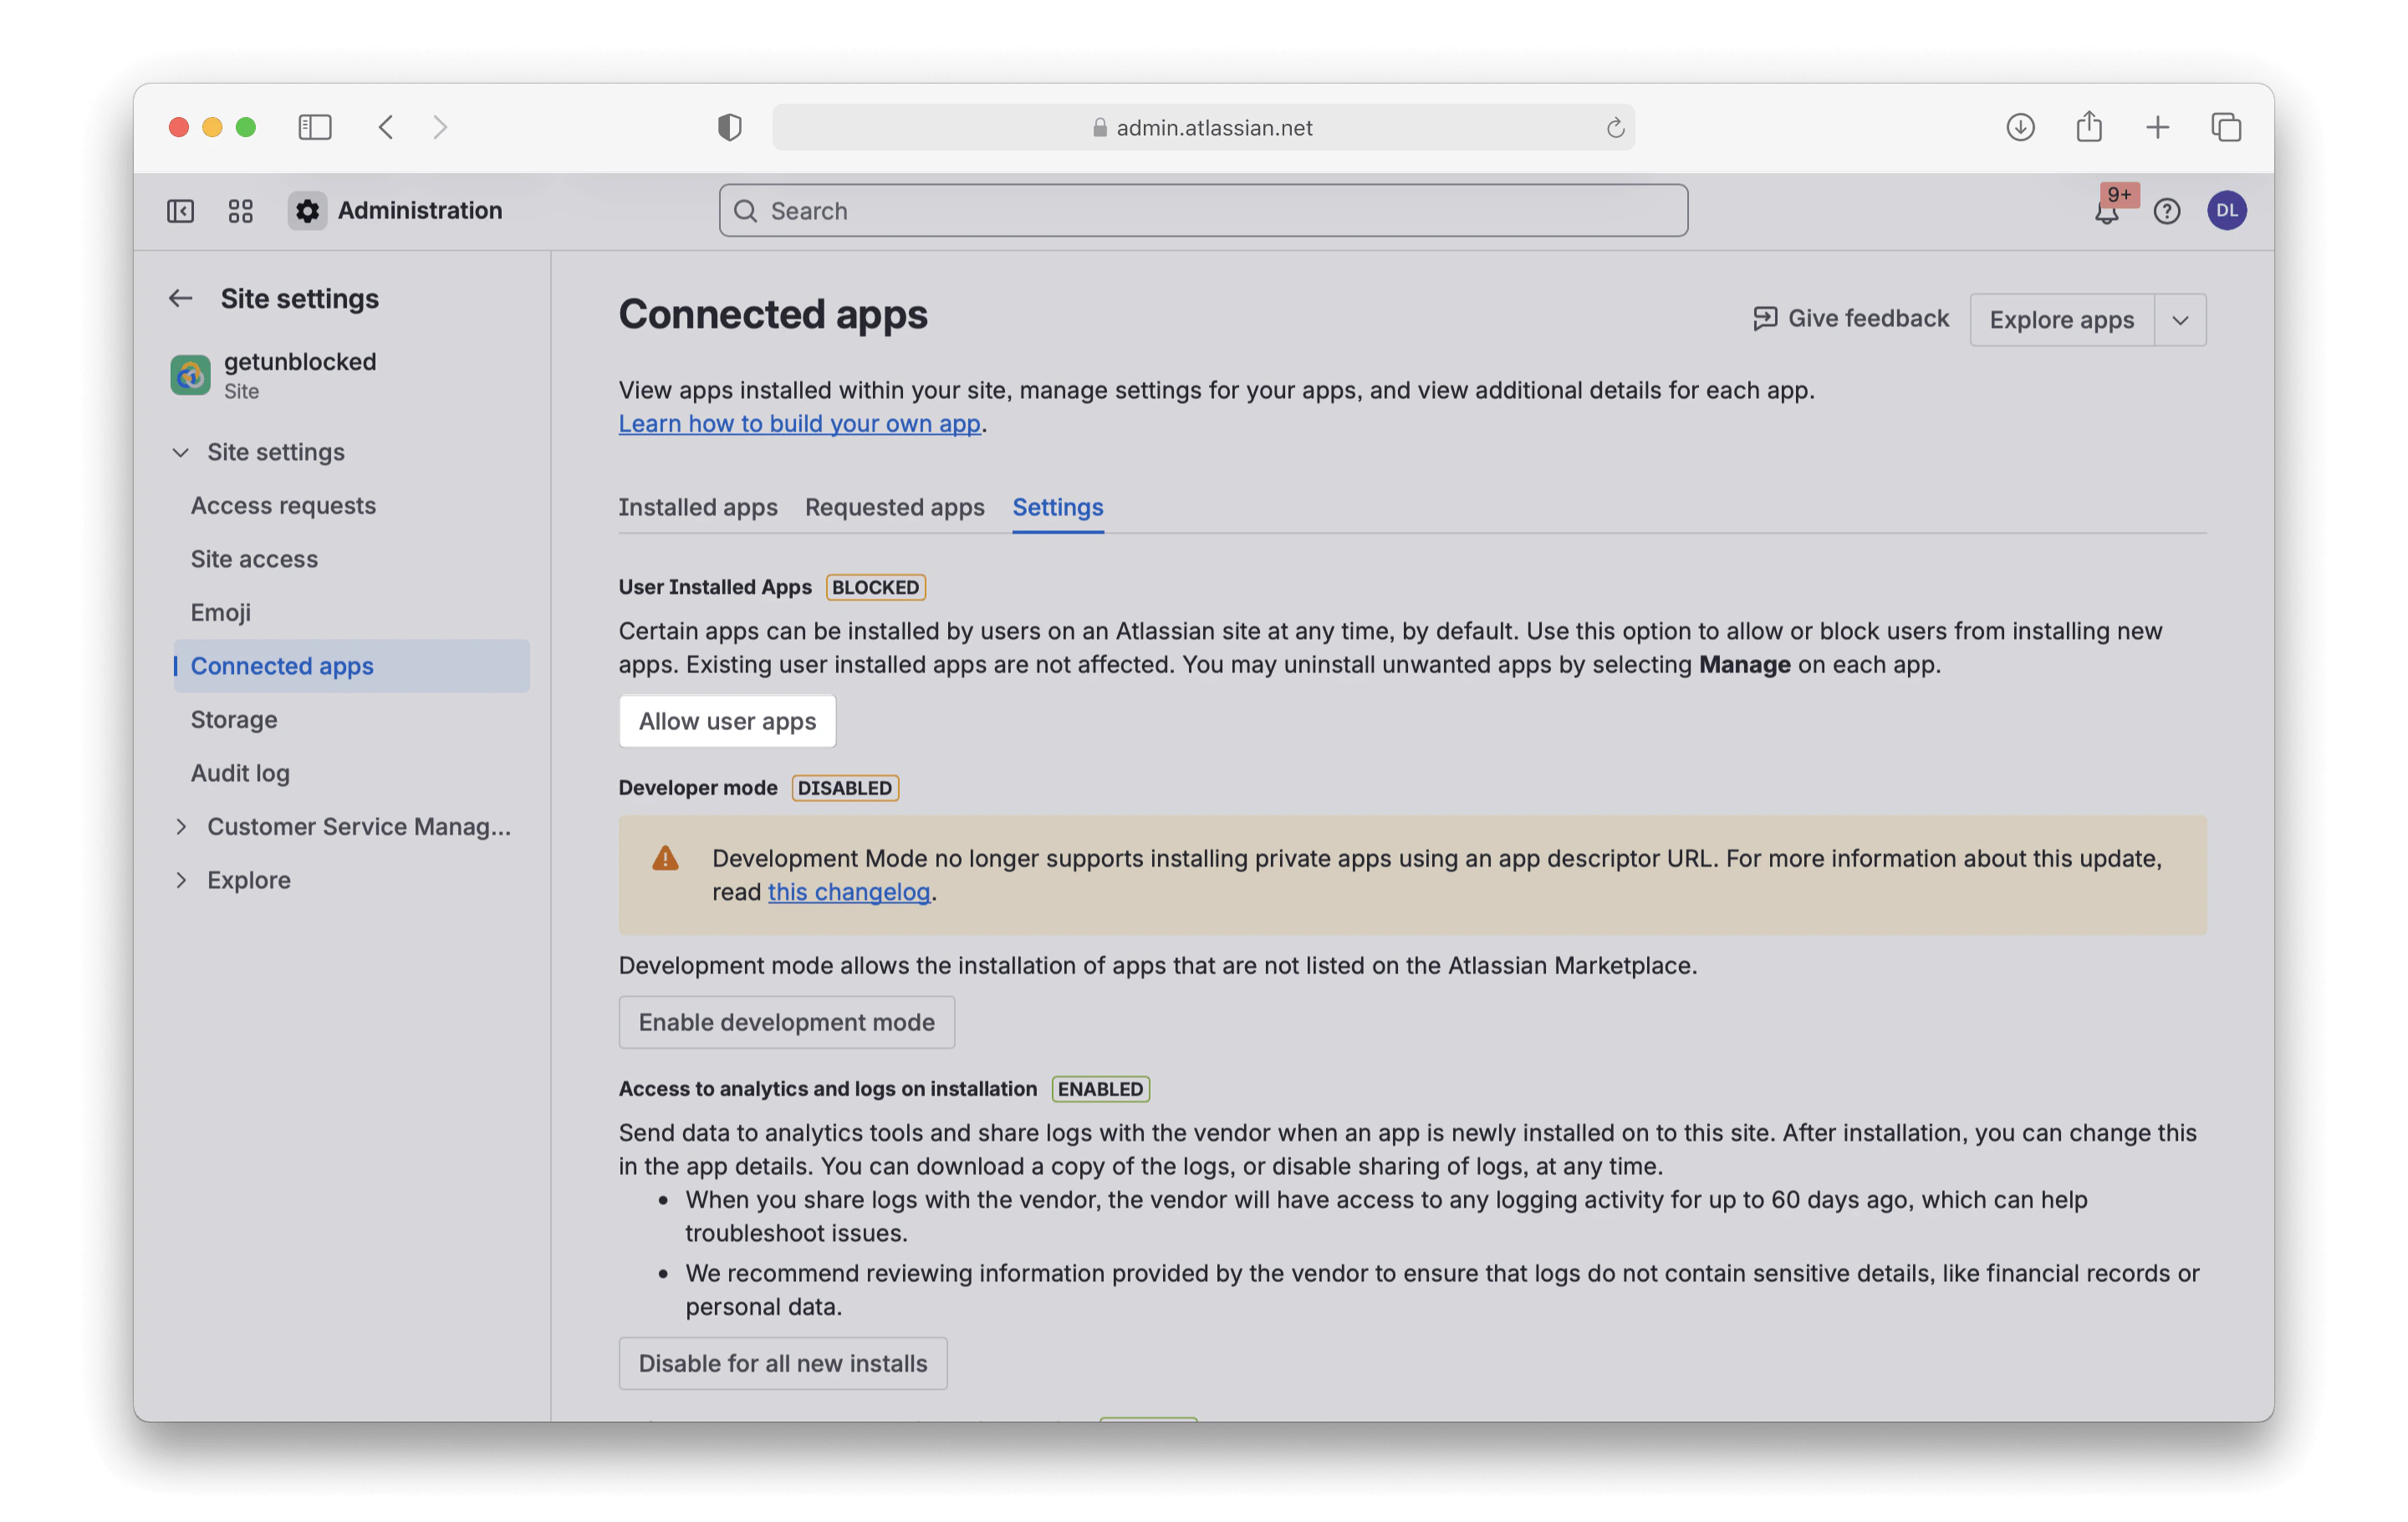Image resolution: width=2408 pixels, height=1522 pixels.
Task: Reload the page with the refresh icon
Action: click(x=1615, y=128)
